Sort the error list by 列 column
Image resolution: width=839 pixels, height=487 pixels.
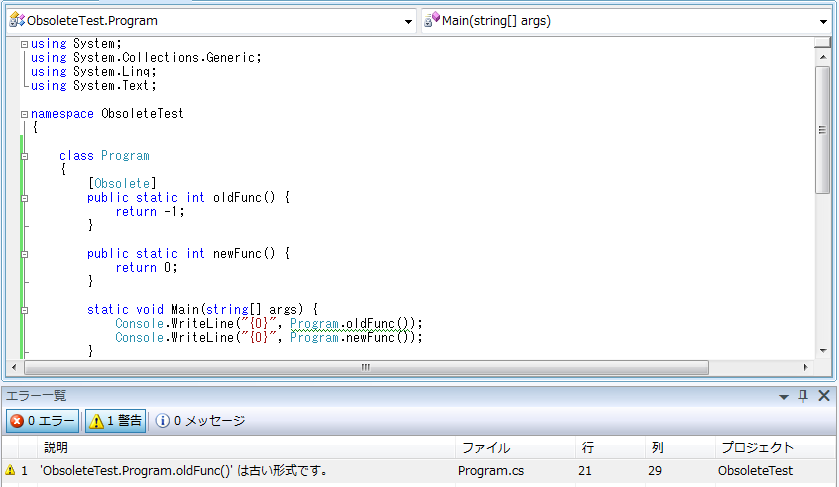coord(680,447)
